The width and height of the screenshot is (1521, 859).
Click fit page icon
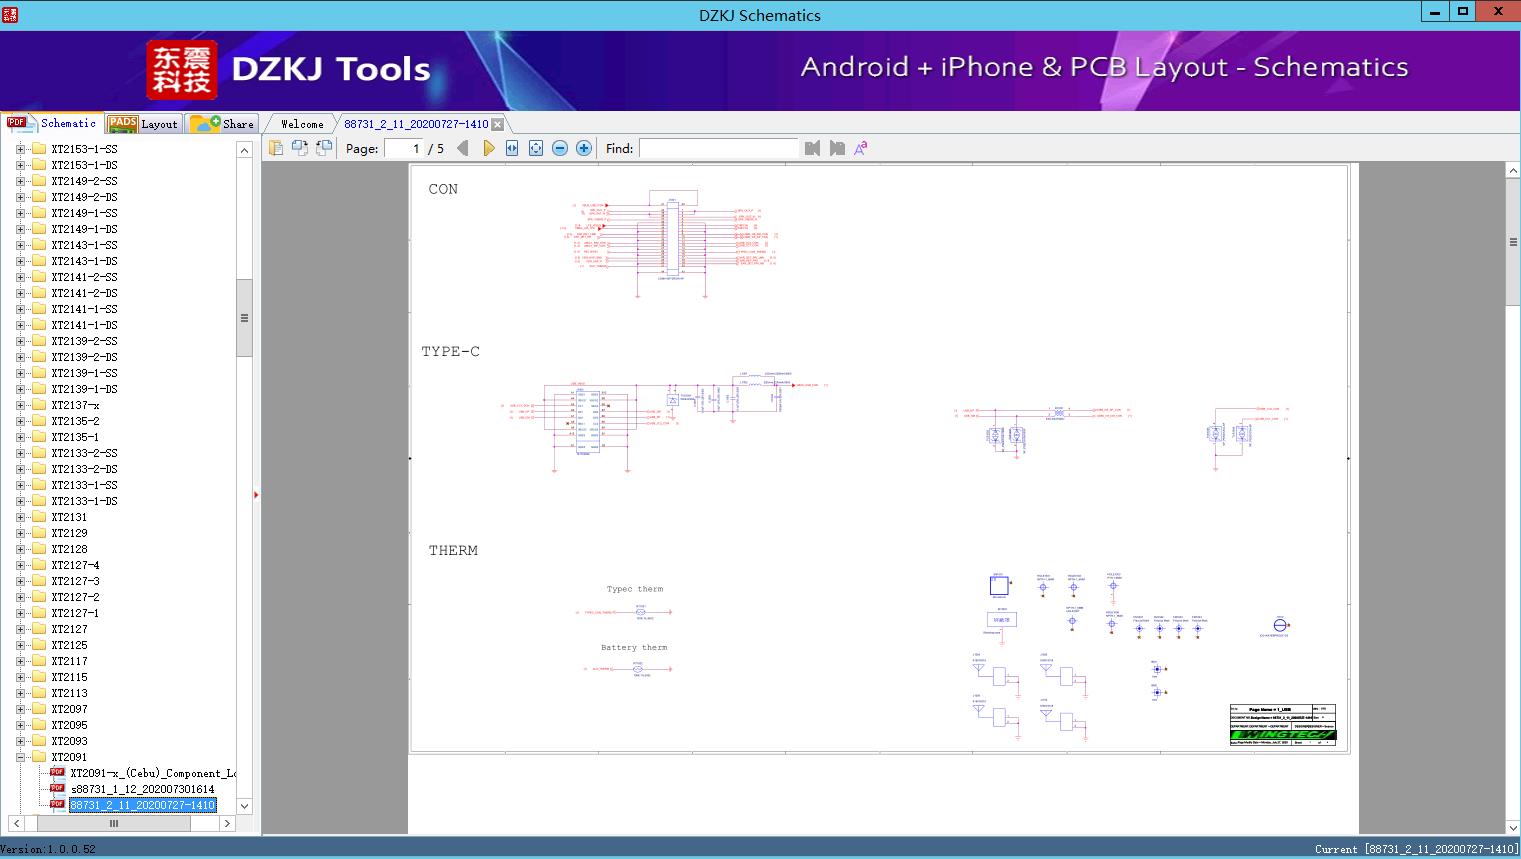tap(536, 148)
